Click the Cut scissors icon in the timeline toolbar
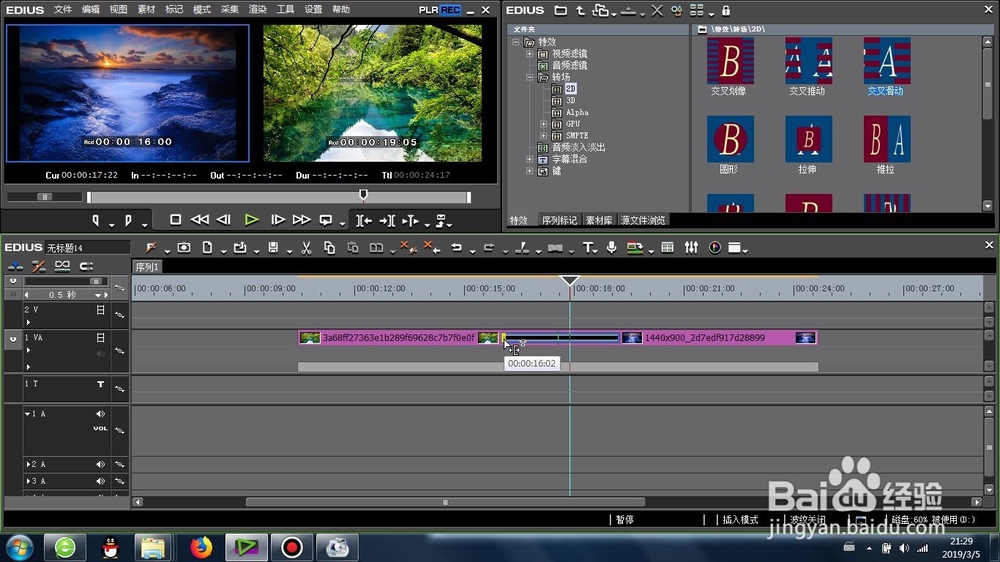This screenshot has height=562, width=1000. point(306,248)
